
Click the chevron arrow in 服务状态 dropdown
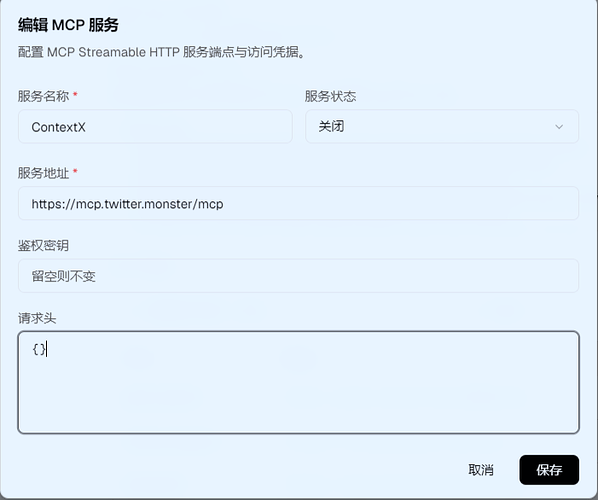coord(559,127)
